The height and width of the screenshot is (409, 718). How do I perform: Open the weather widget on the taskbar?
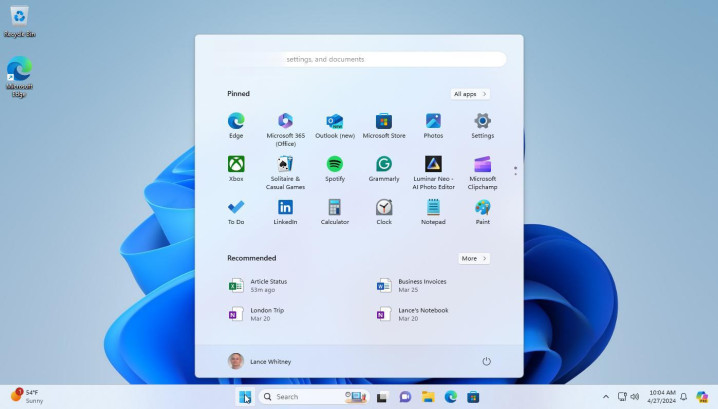click(27, 396)
